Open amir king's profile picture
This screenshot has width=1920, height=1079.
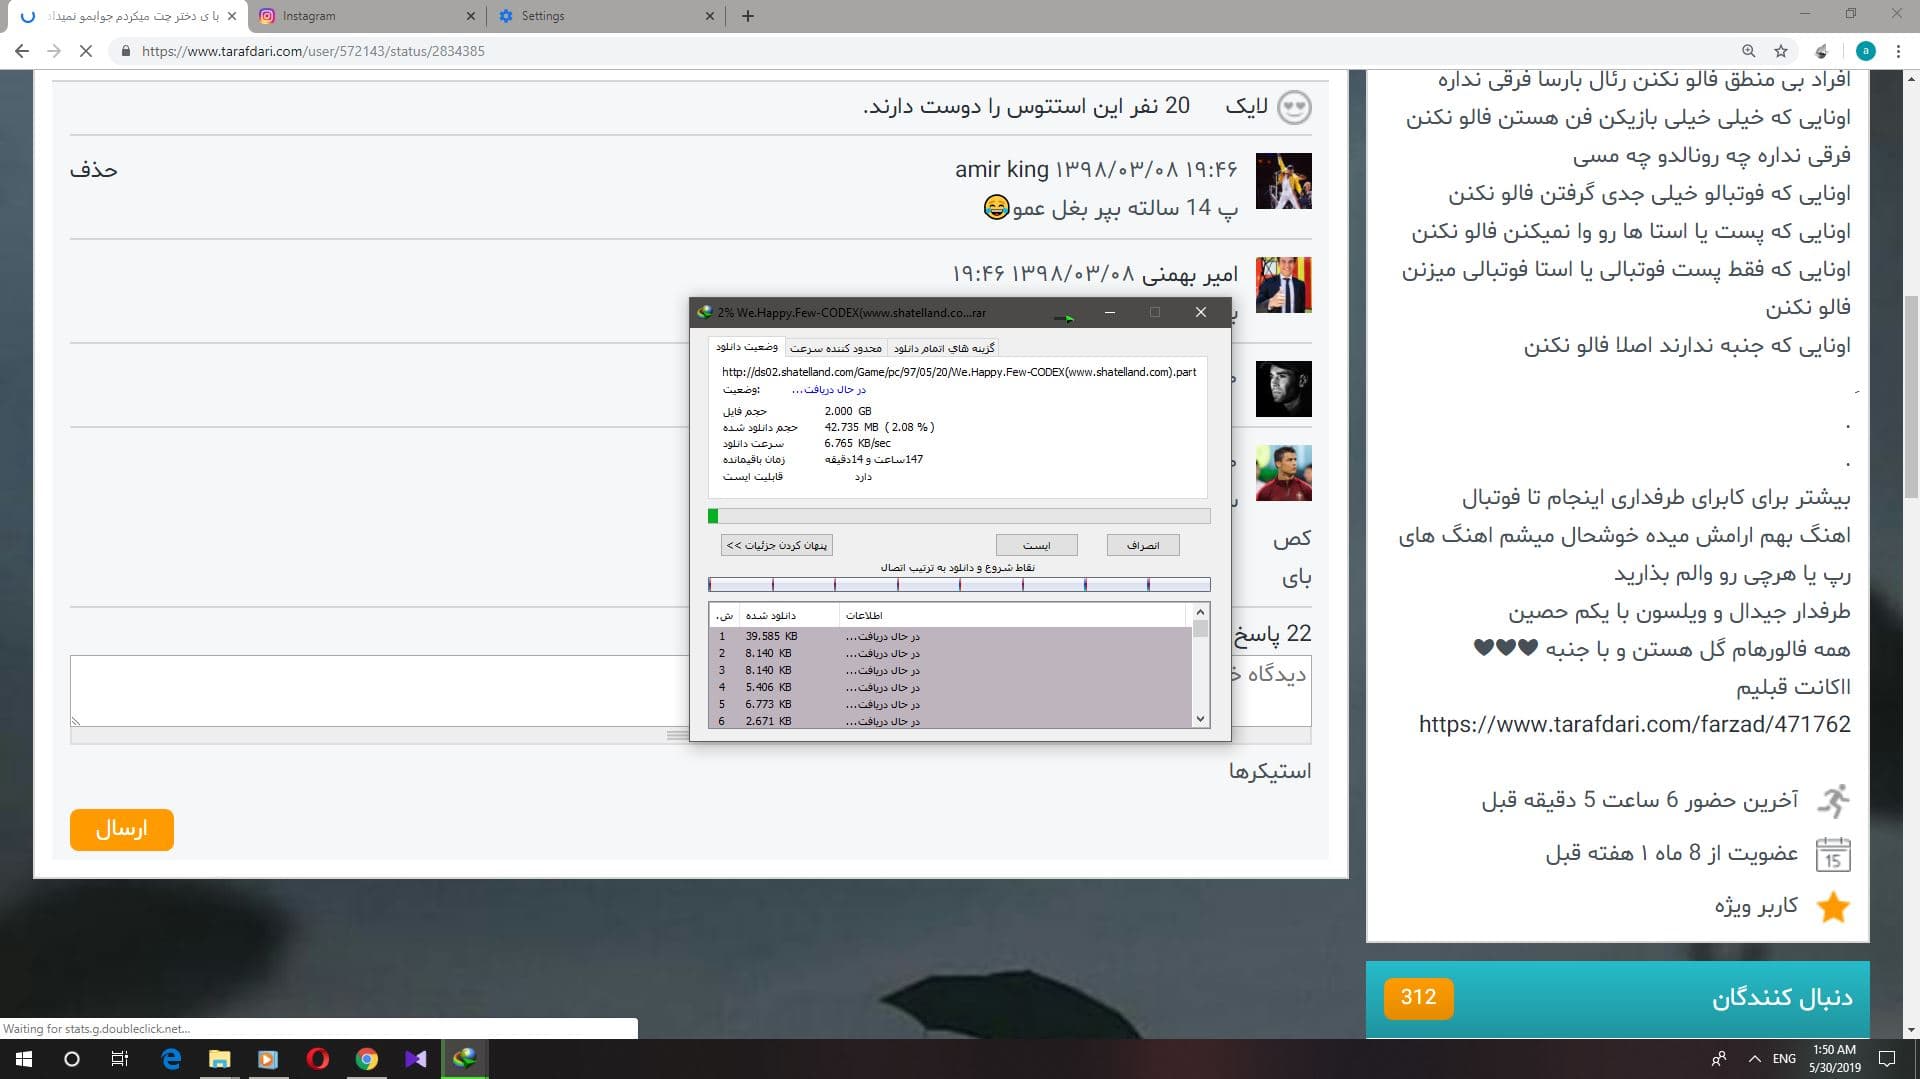tap(1283, 181)
